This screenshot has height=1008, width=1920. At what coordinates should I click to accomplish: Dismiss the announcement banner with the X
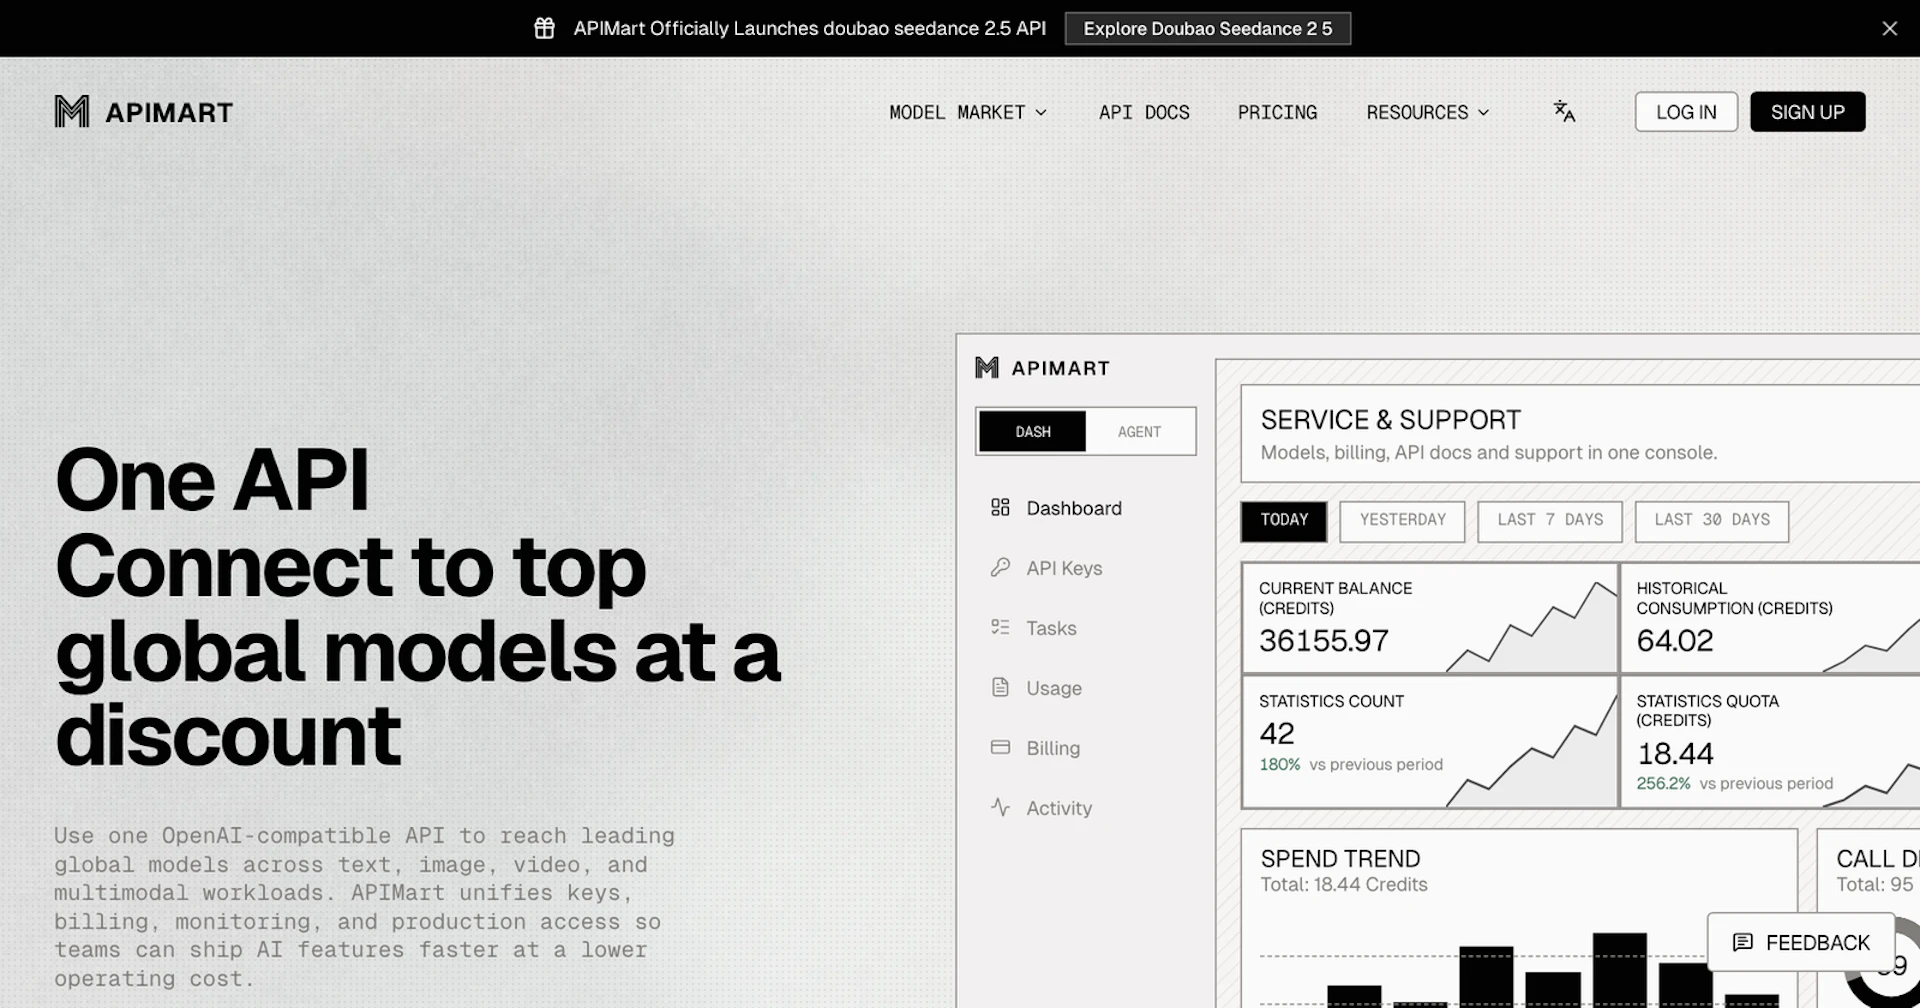click(1889, 28)
